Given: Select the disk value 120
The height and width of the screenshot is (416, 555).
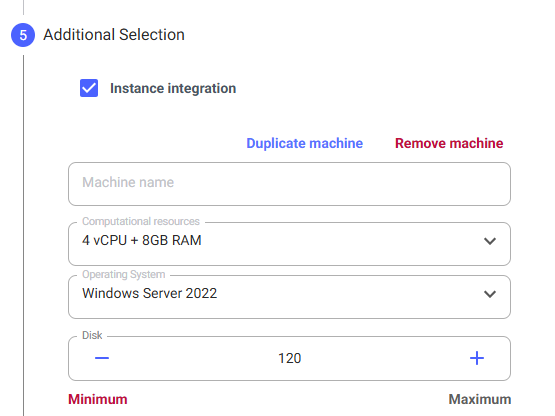Looking at the screenshot, I should click(290, 358).
